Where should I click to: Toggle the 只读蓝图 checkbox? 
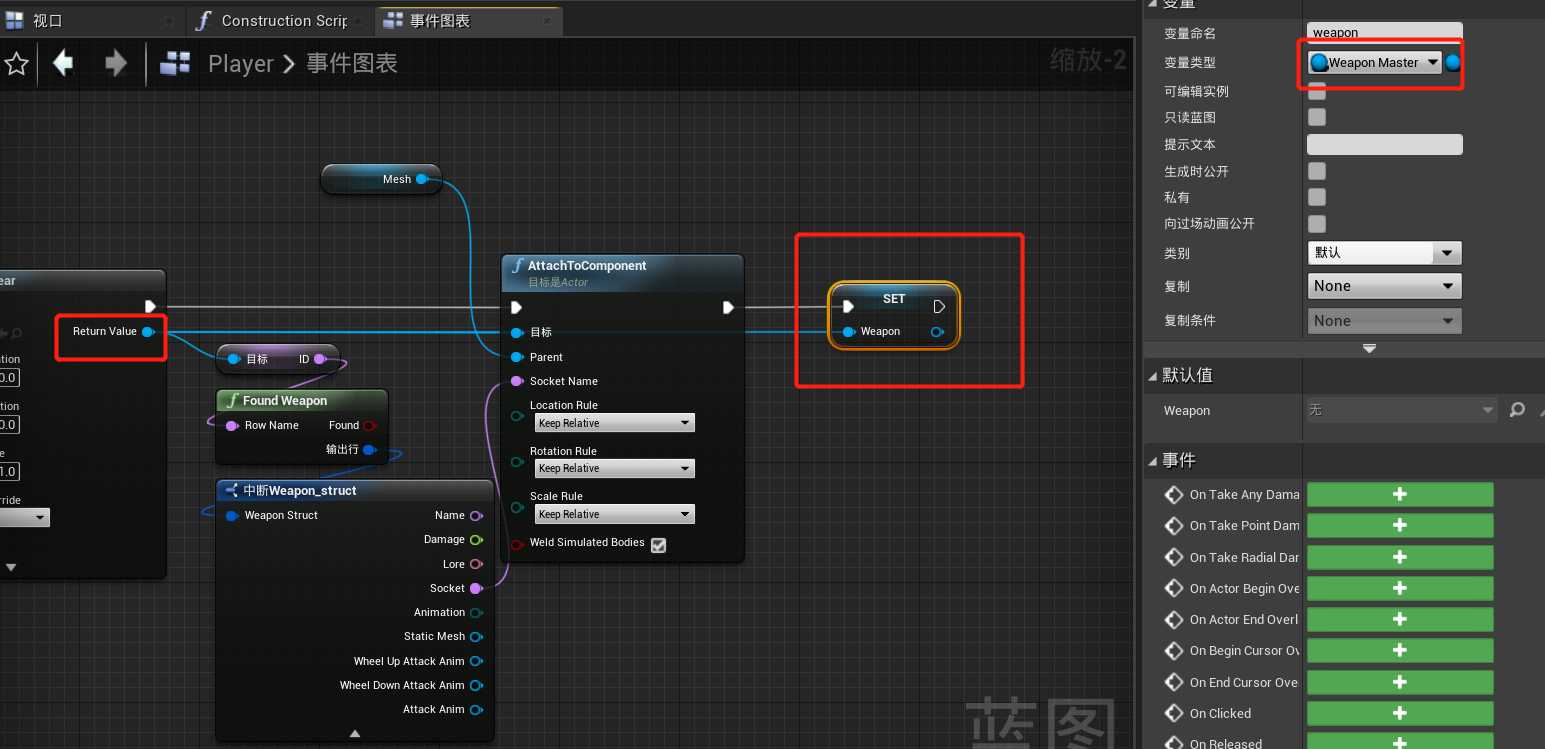(x=1317, y=117)
